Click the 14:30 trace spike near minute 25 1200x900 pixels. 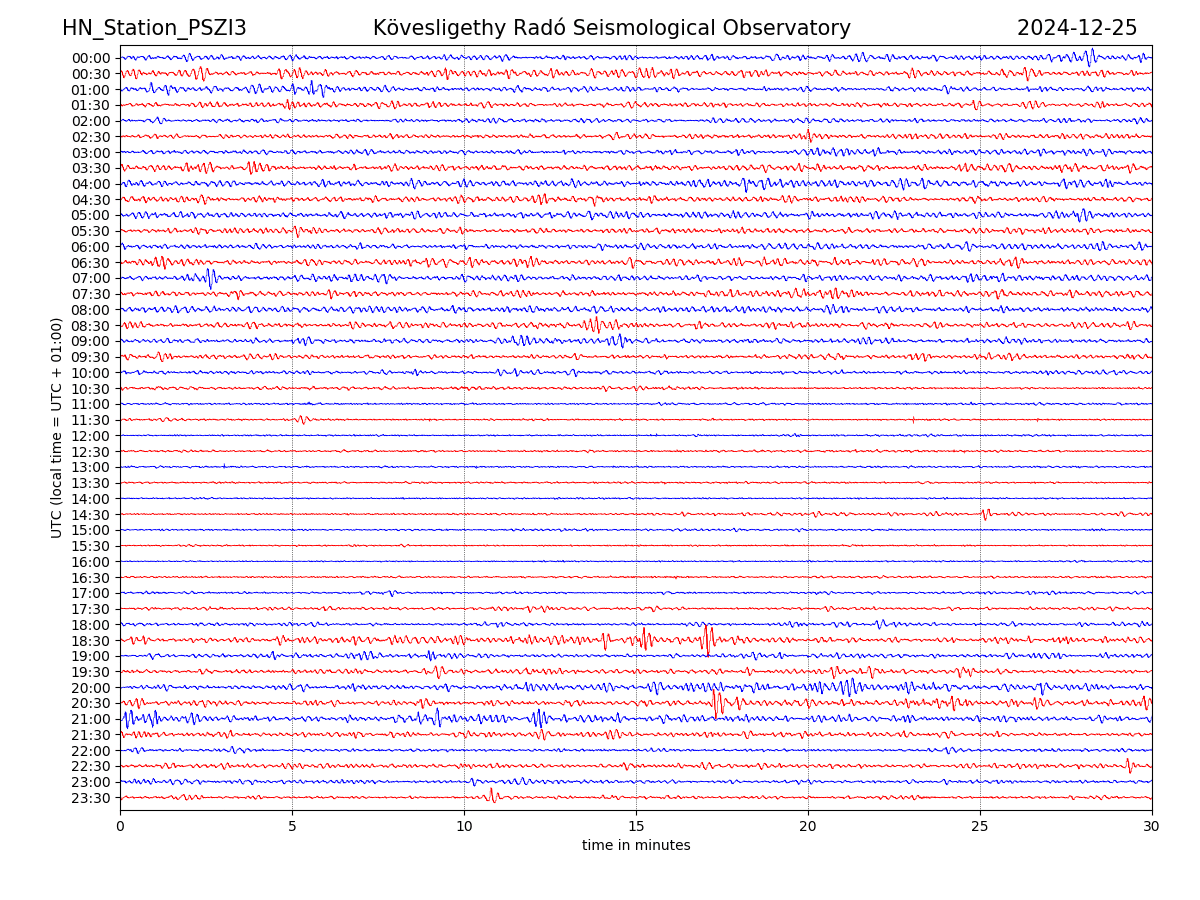[985, 514]
